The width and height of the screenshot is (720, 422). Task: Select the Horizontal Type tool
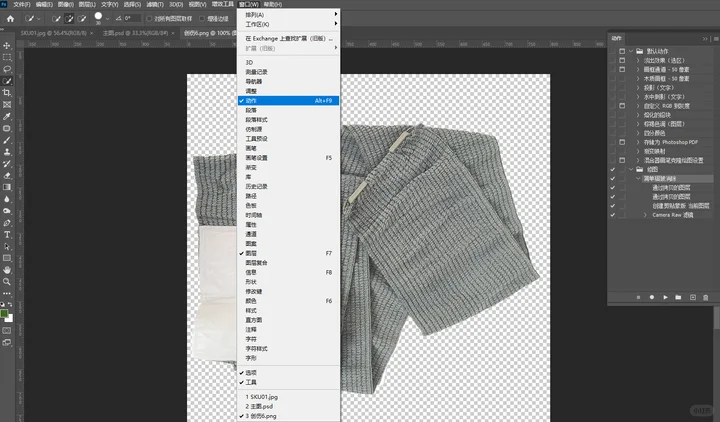7,235
